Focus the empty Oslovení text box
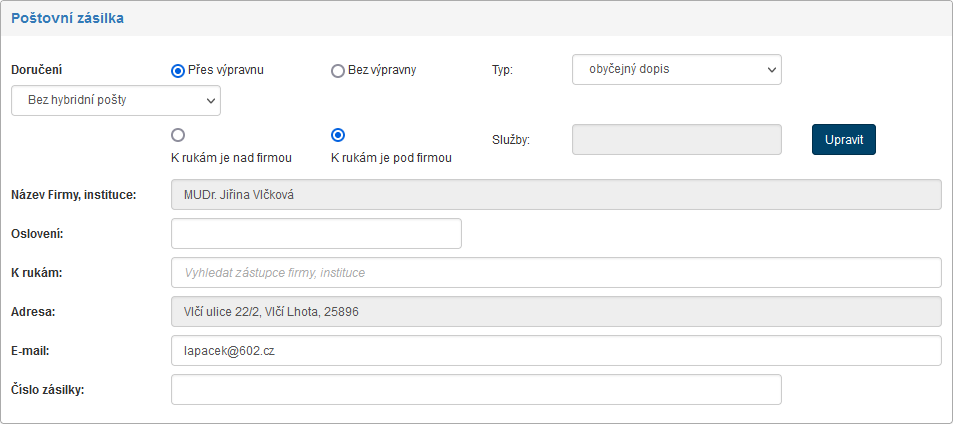Image resolution: width=953 pixels, height=424 pixels. coord(316,233)
